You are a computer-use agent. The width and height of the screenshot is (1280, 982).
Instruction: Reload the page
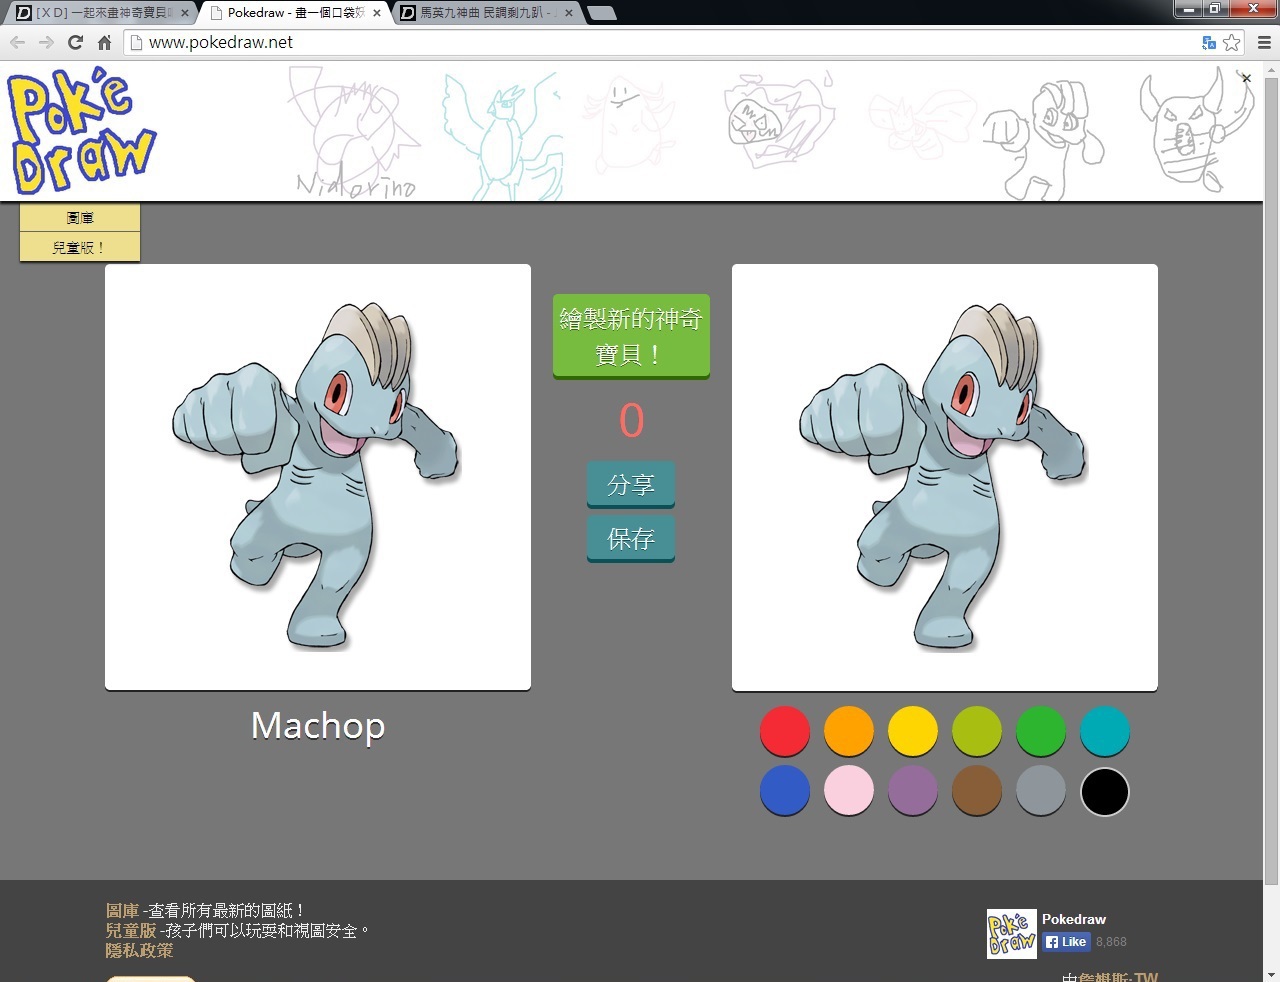pyautogui.click(x=75, y=42)
